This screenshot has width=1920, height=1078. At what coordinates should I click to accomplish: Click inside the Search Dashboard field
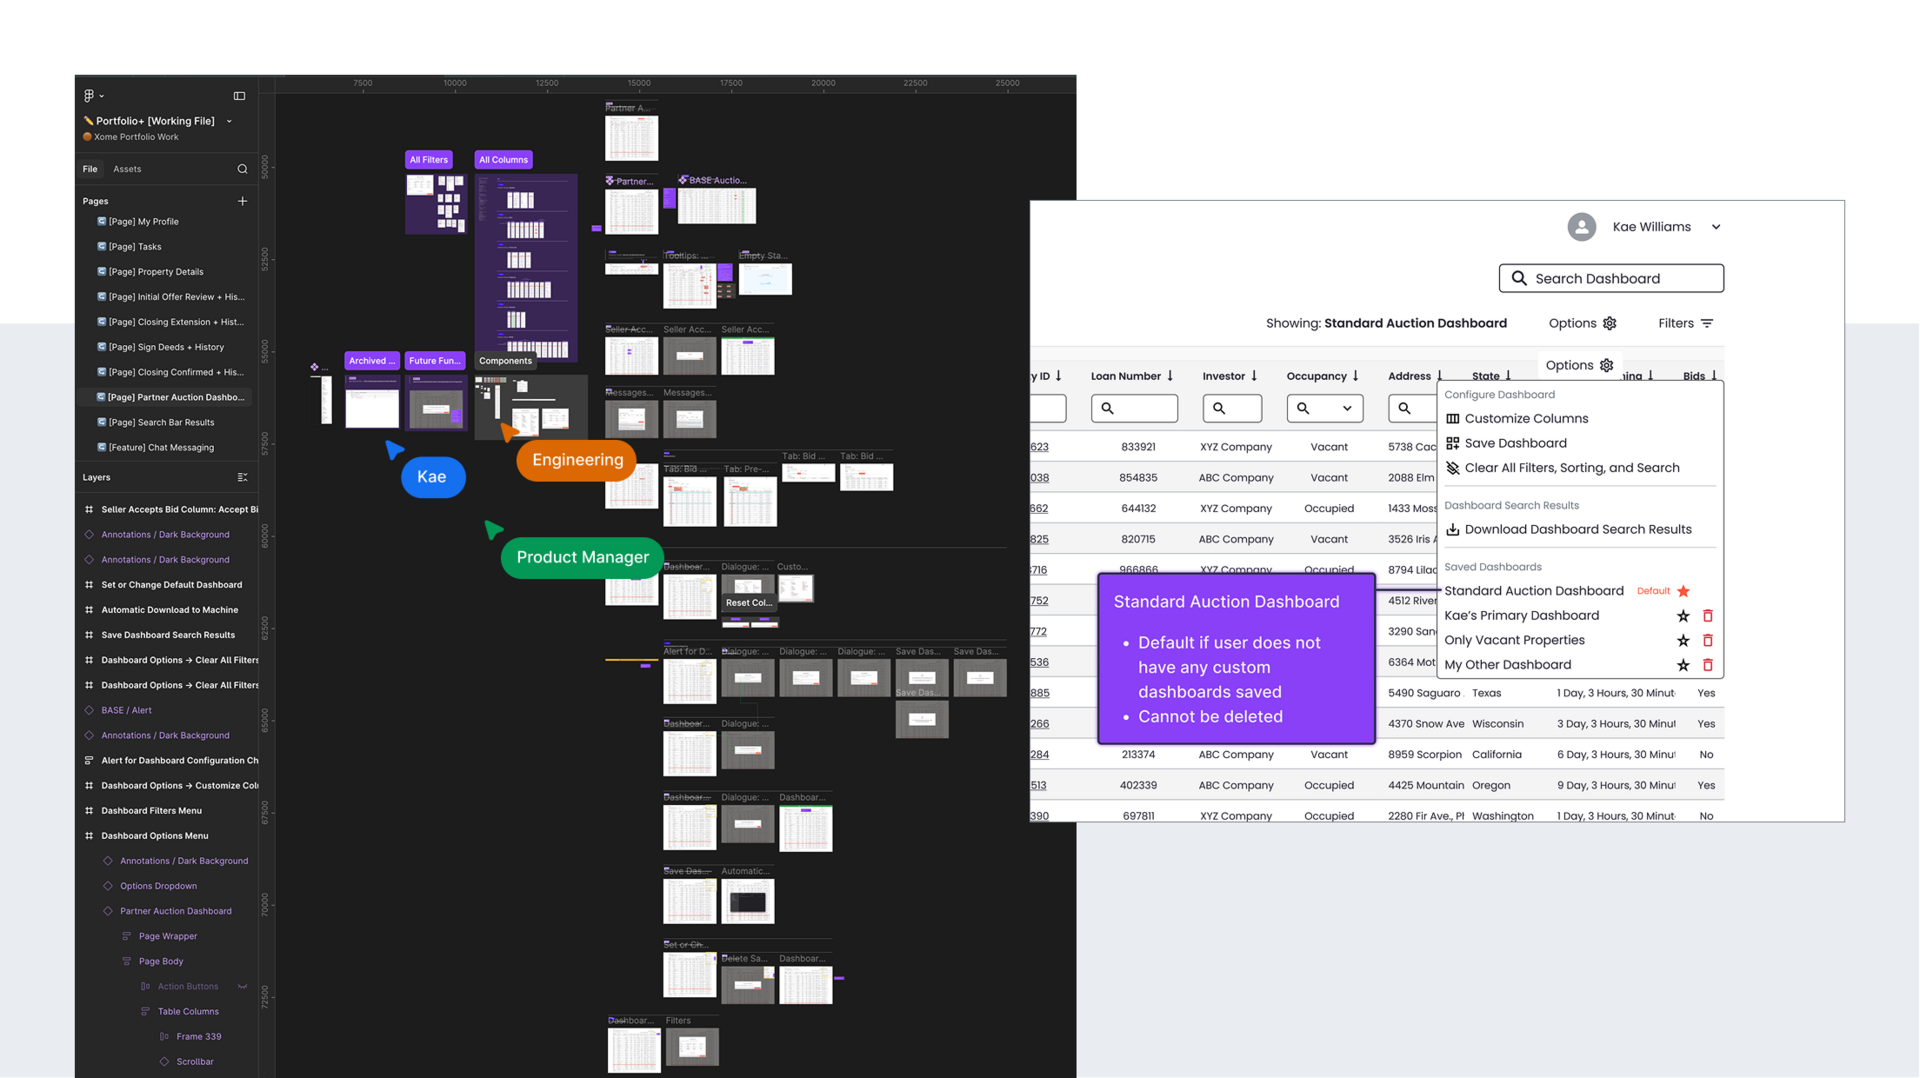click(x=1610, y=278)
